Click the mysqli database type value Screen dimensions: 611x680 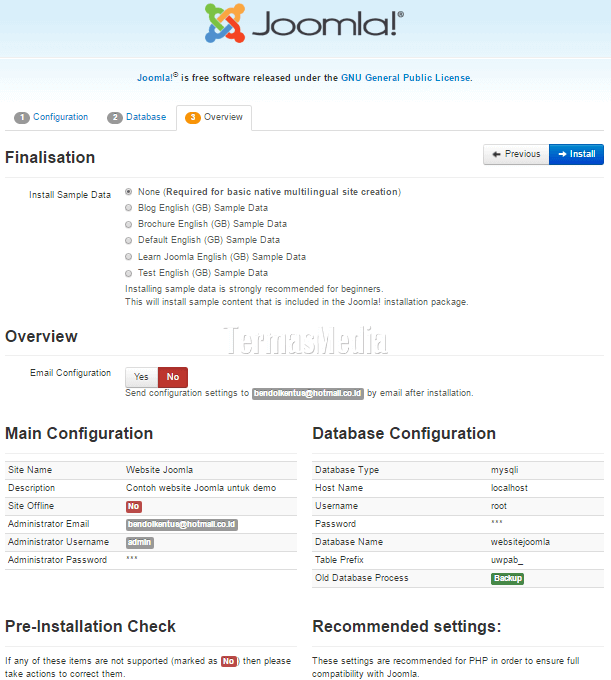504,470
